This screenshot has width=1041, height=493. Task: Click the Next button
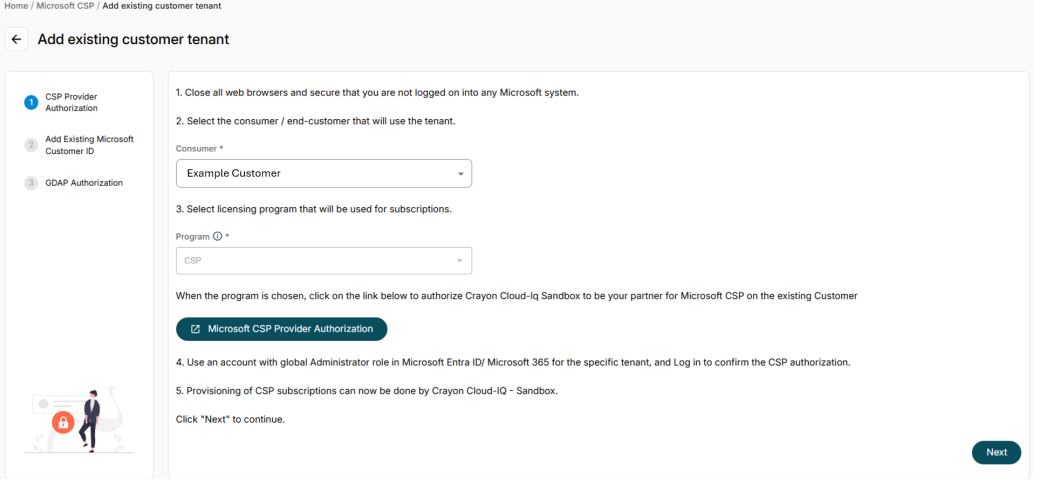(996, 453)
